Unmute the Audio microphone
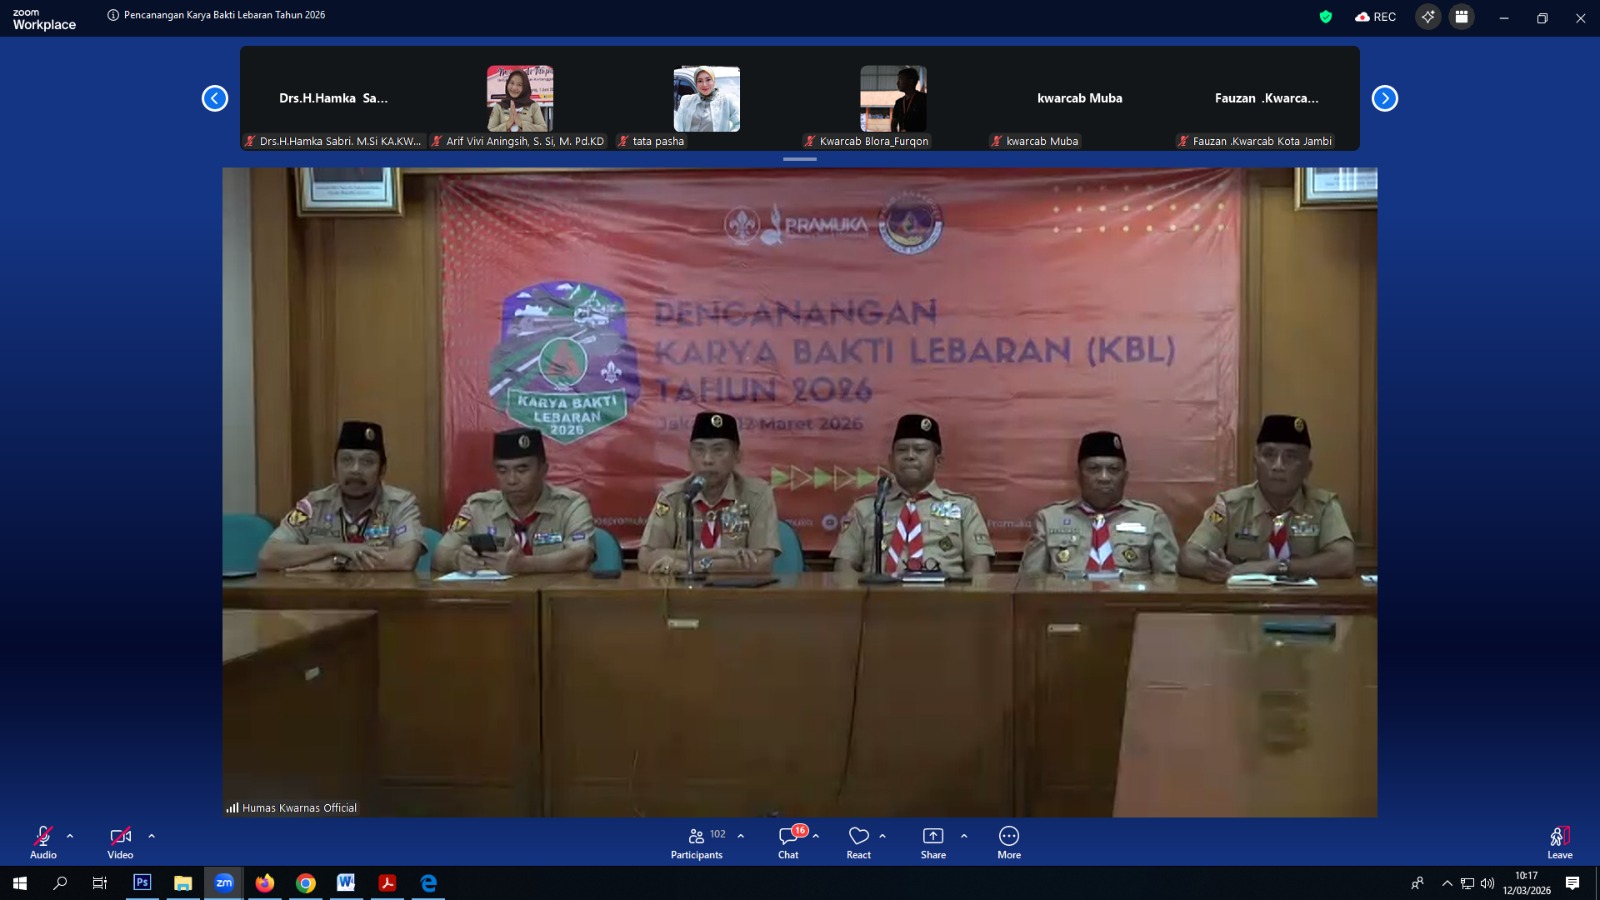1600x900 pixels. click(x=43, y=842)
